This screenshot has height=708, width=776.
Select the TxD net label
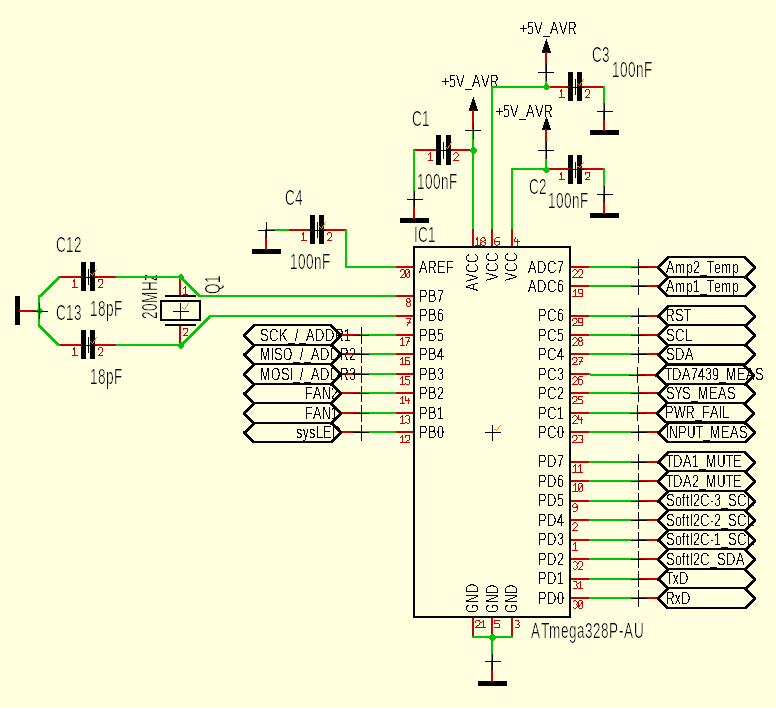(x=706, y=578)
